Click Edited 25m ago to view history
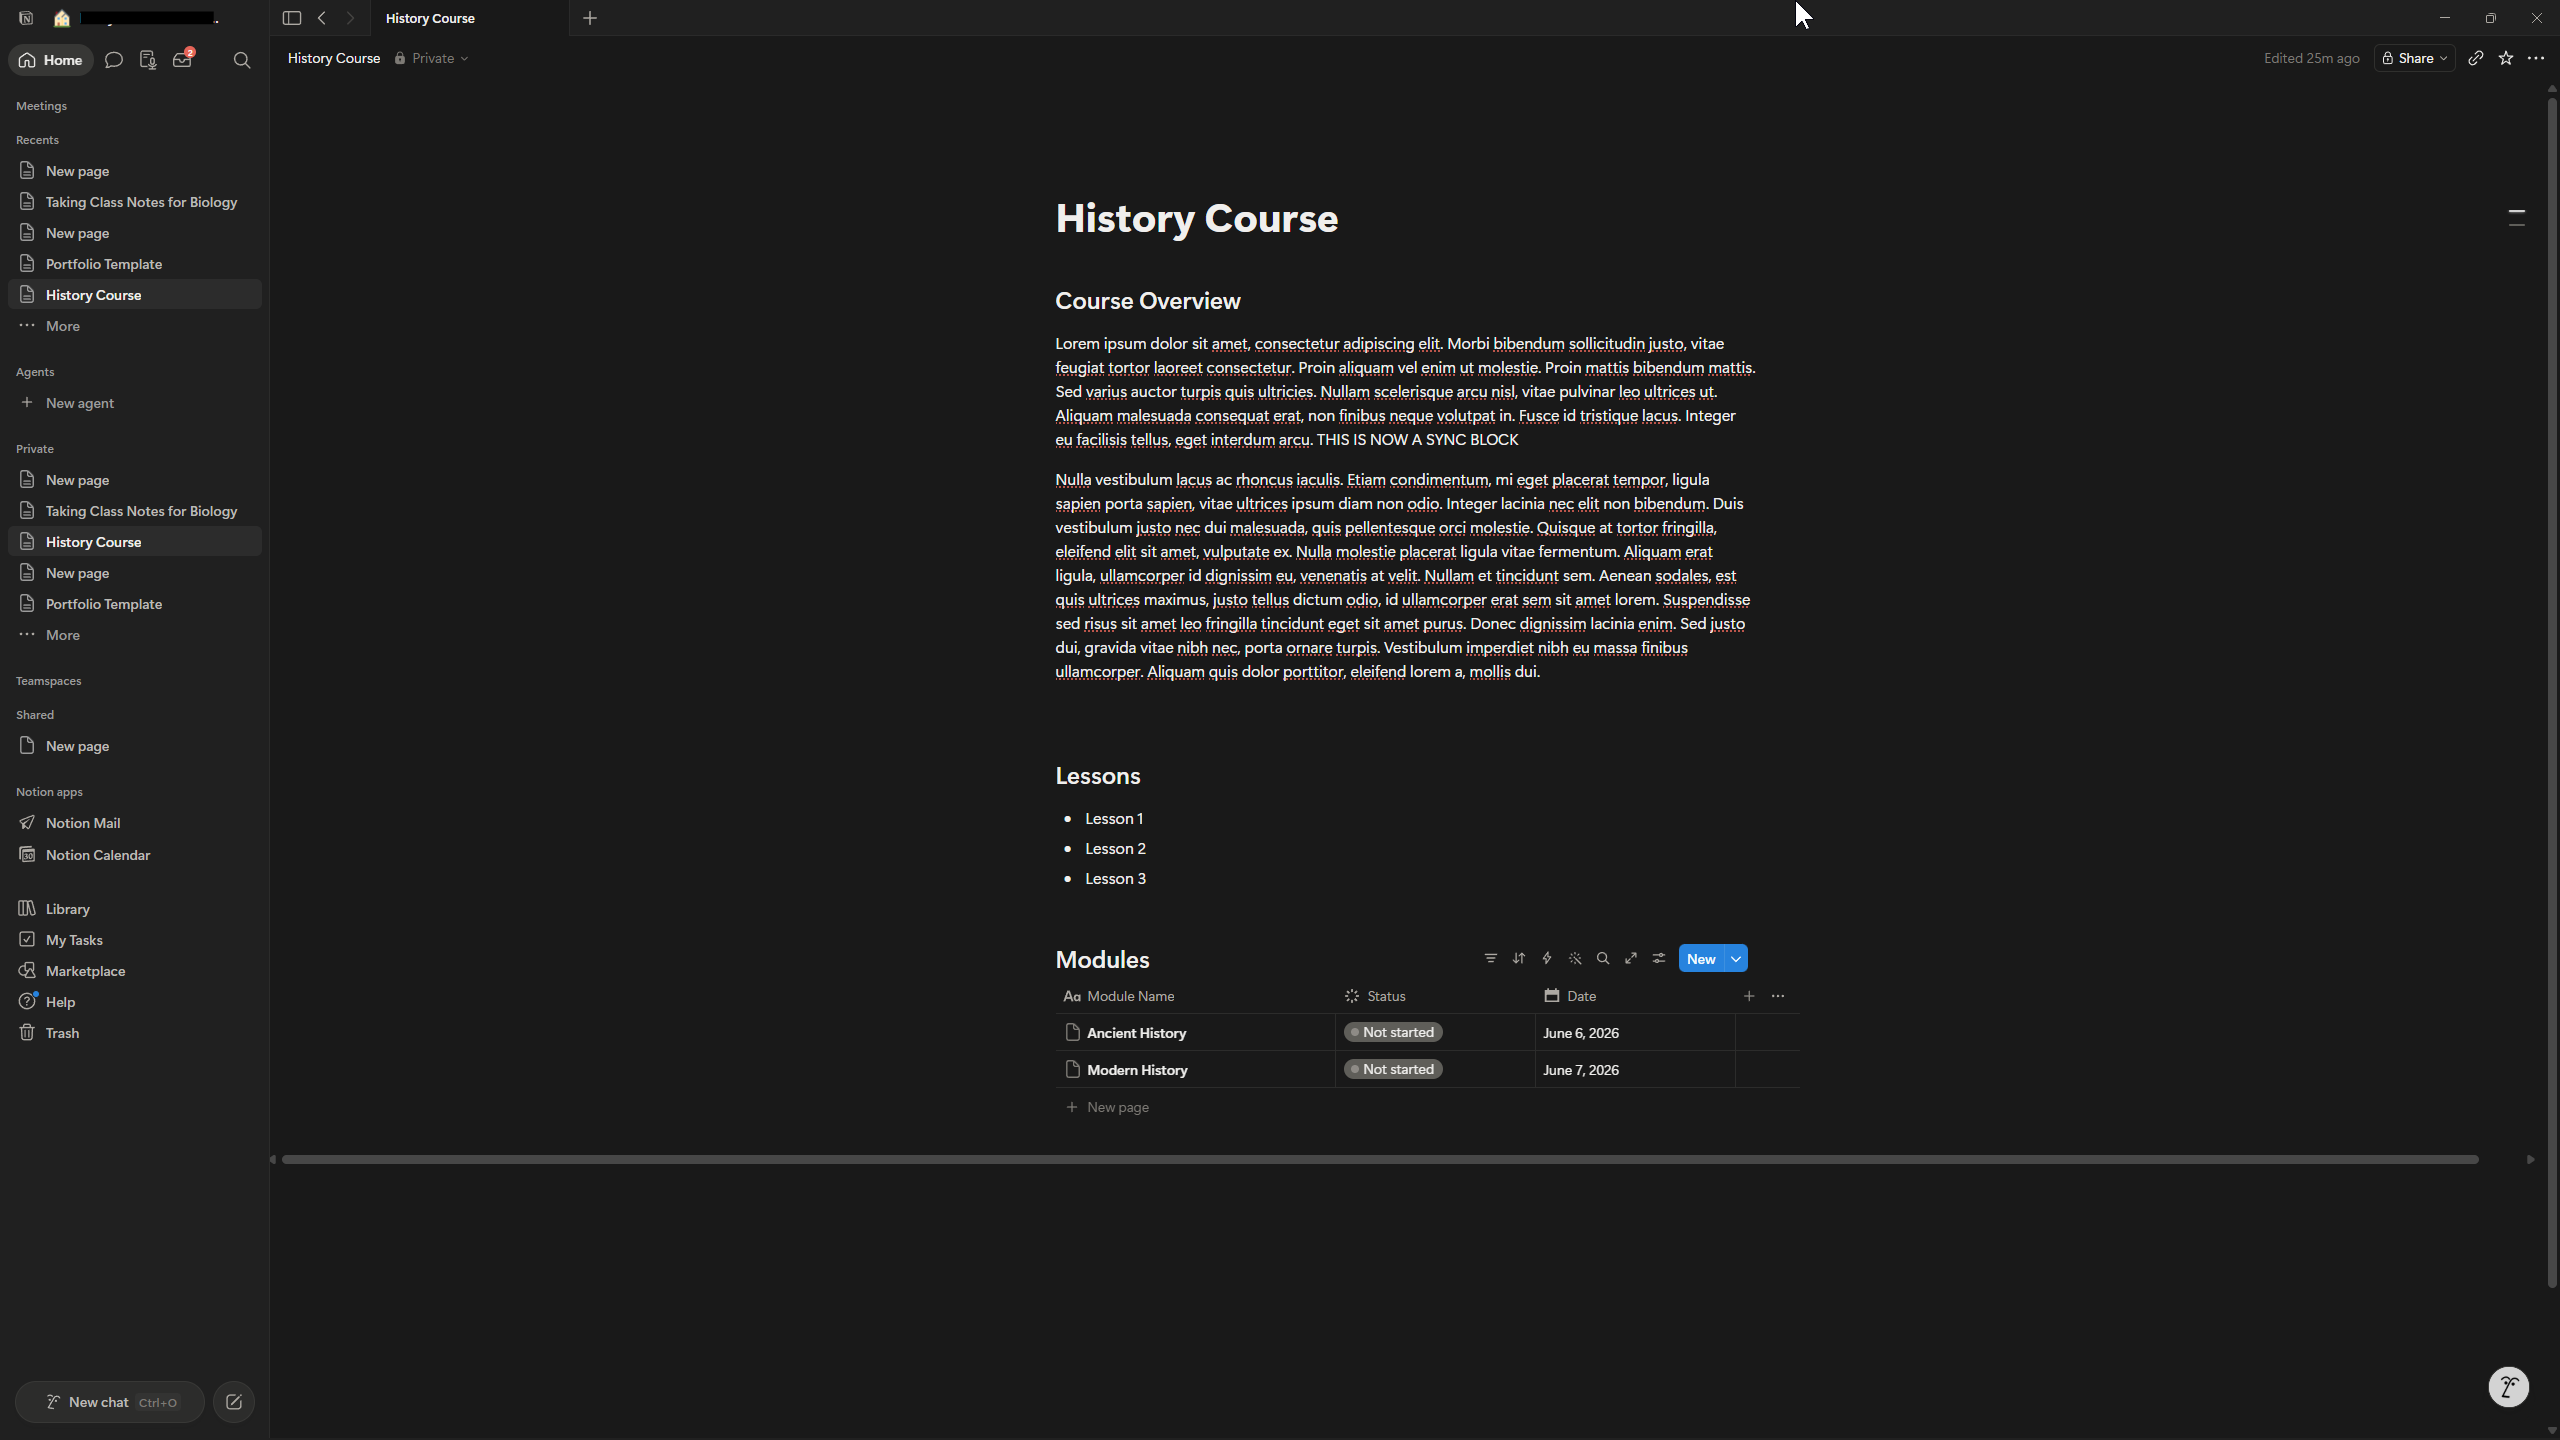This screenshot has height=1440, width=2560. pos(2311,58)
